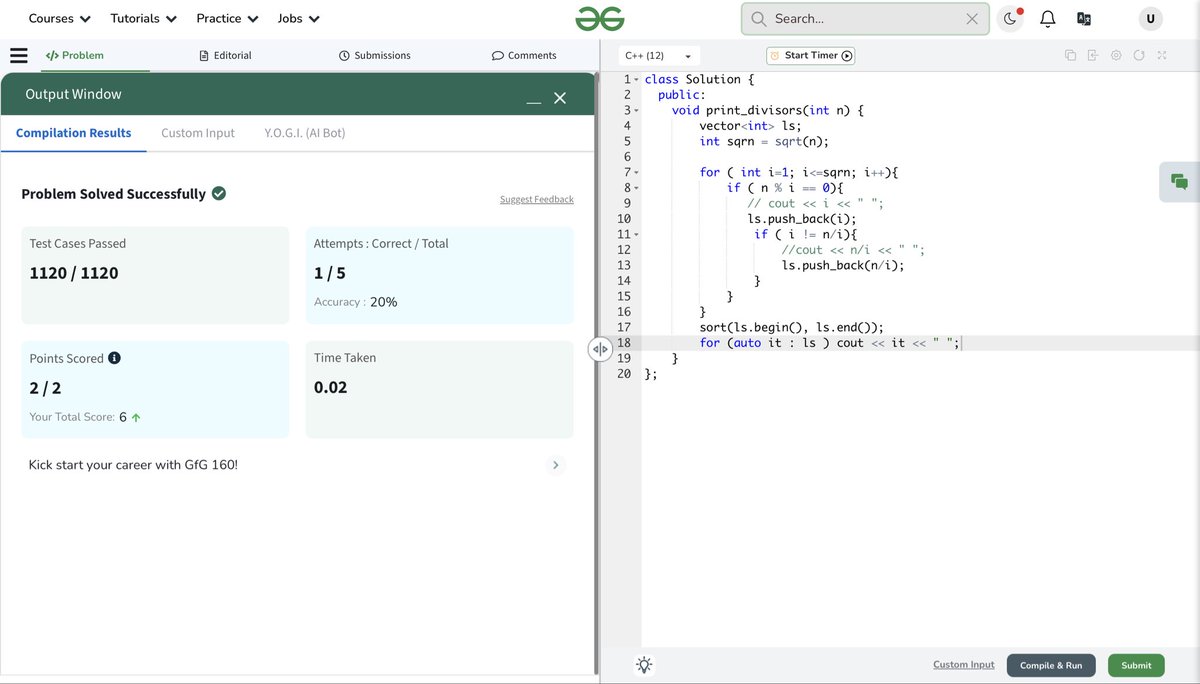This screenshot has width=1200, height=684.
Task: Open editor settings gear
Action: (1116, 56)
